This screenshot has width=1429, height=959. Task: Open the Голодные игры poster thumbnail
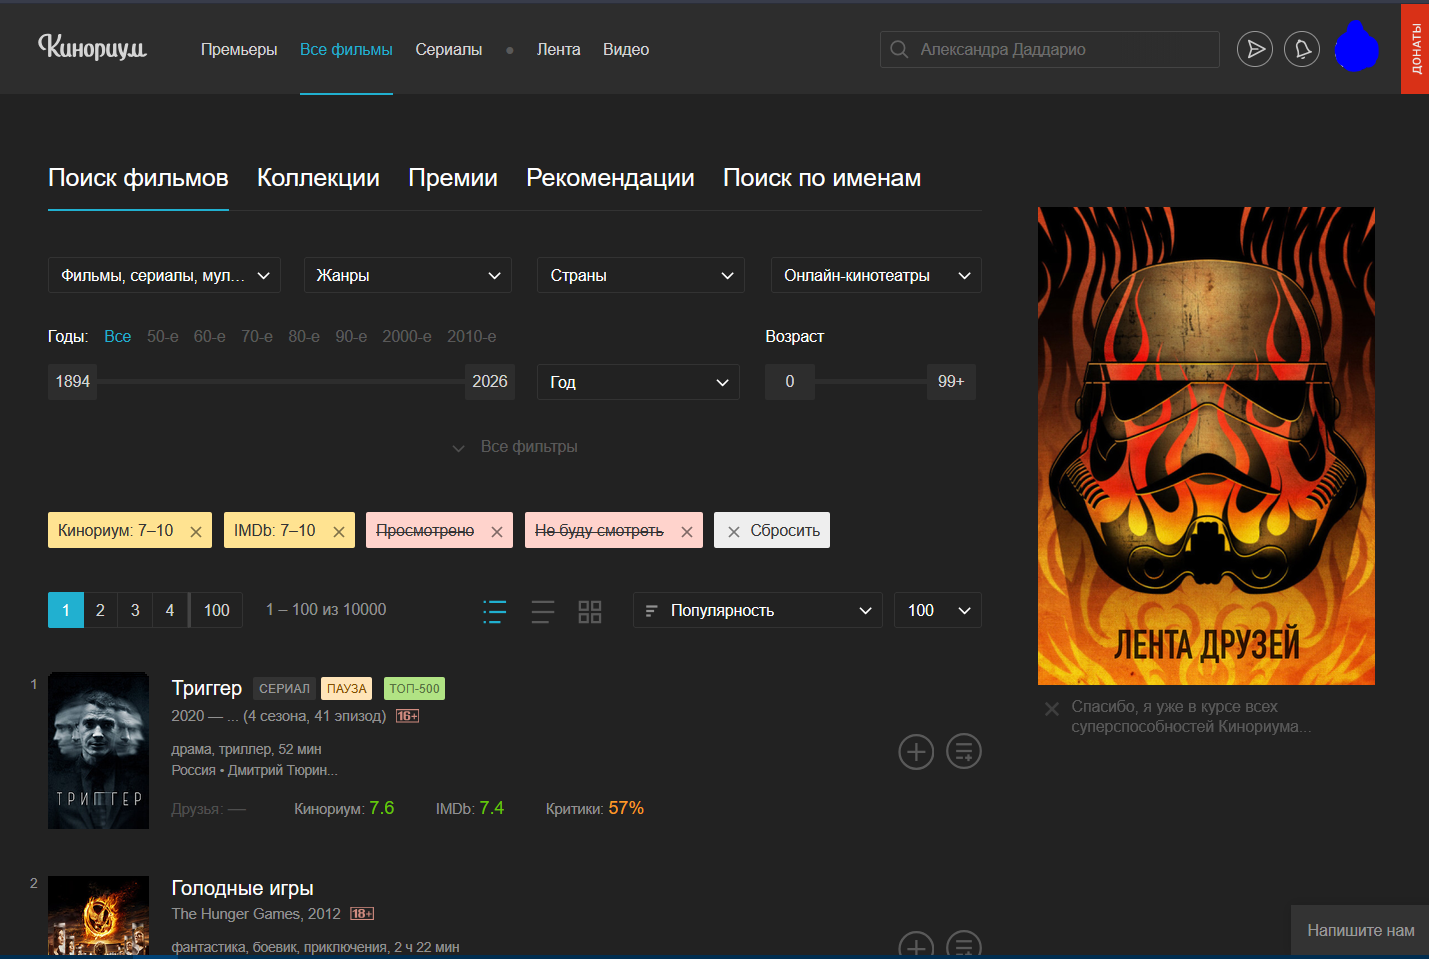tap(98, 916)
